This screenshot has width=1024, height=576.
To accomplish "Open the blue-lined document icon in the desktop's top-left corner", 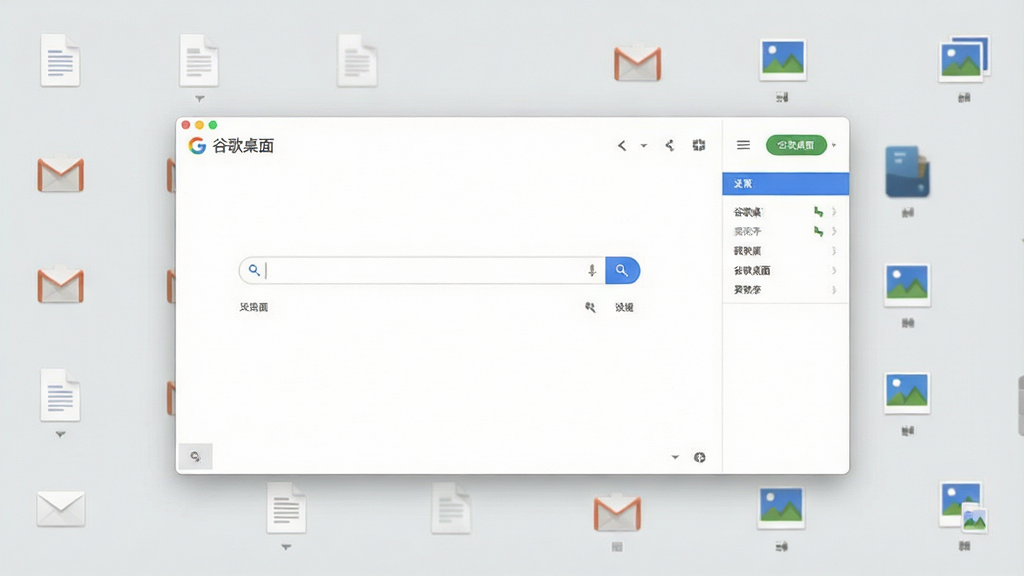I will pos(60,60).
